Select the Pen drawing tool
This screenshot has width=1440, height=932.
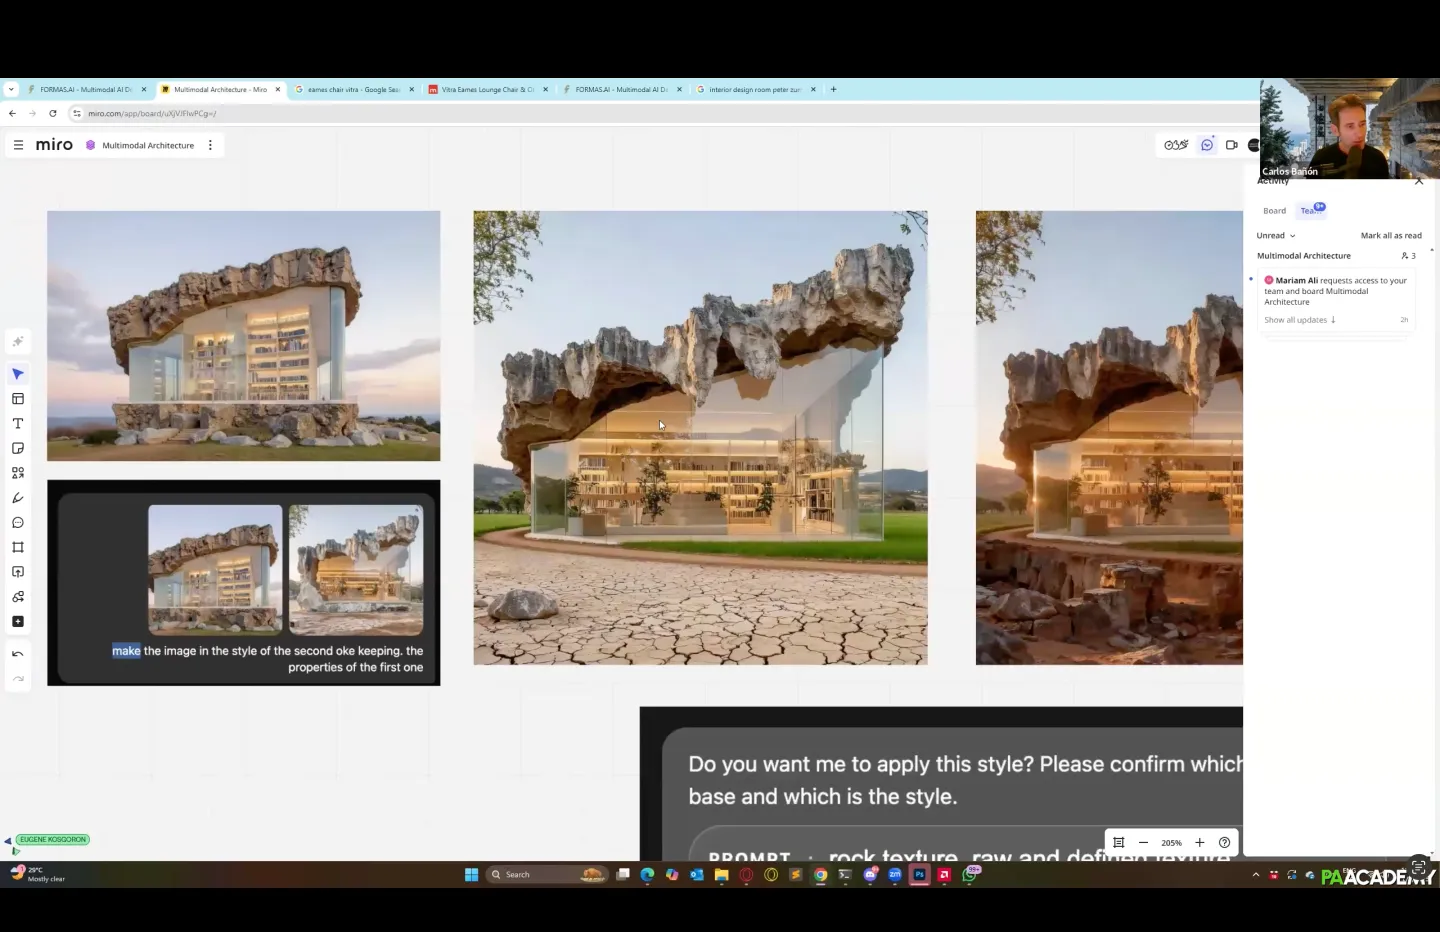(18, 498)
